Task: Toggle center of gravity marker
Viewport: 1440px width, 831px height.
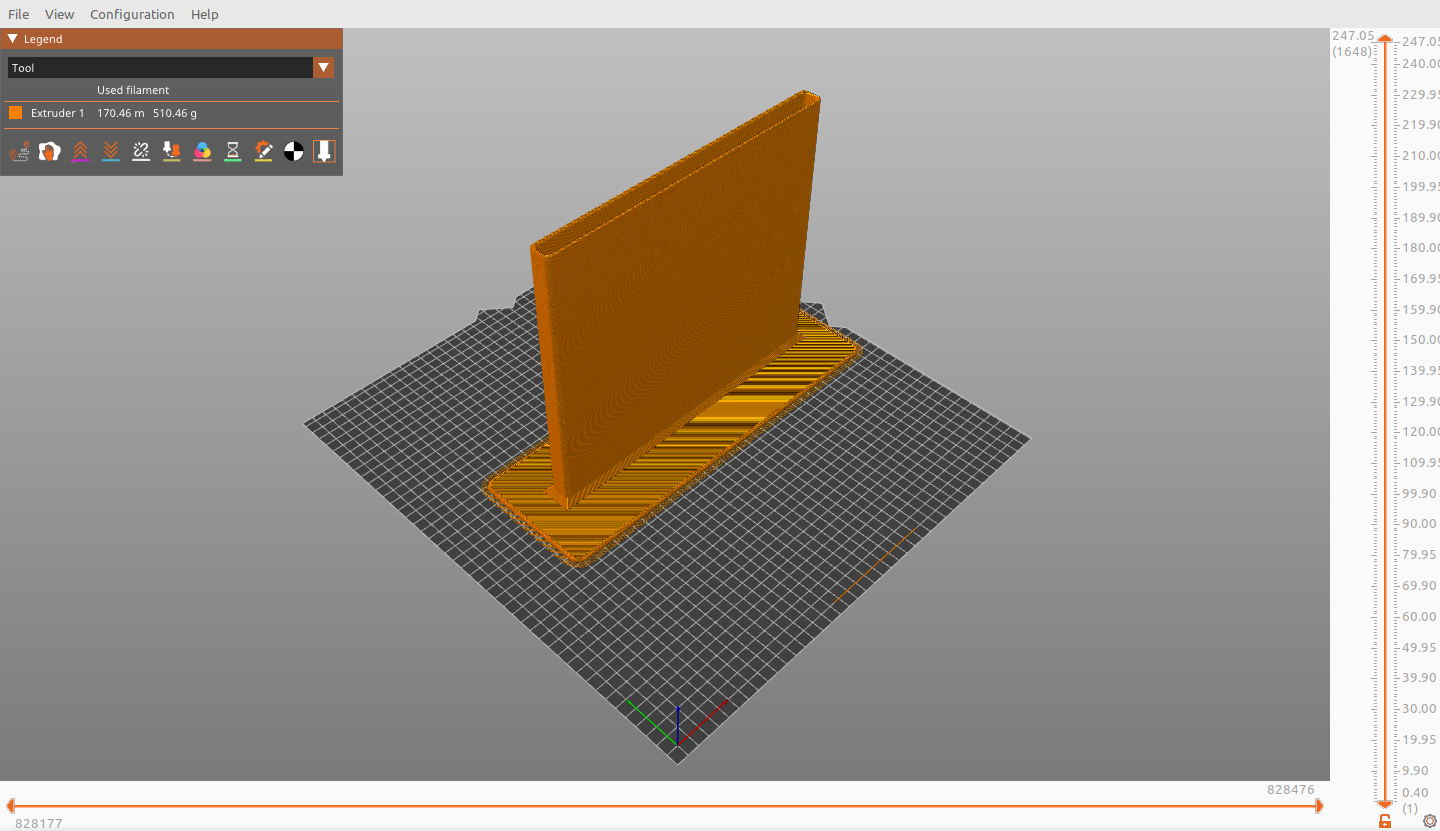Action: 294,151
